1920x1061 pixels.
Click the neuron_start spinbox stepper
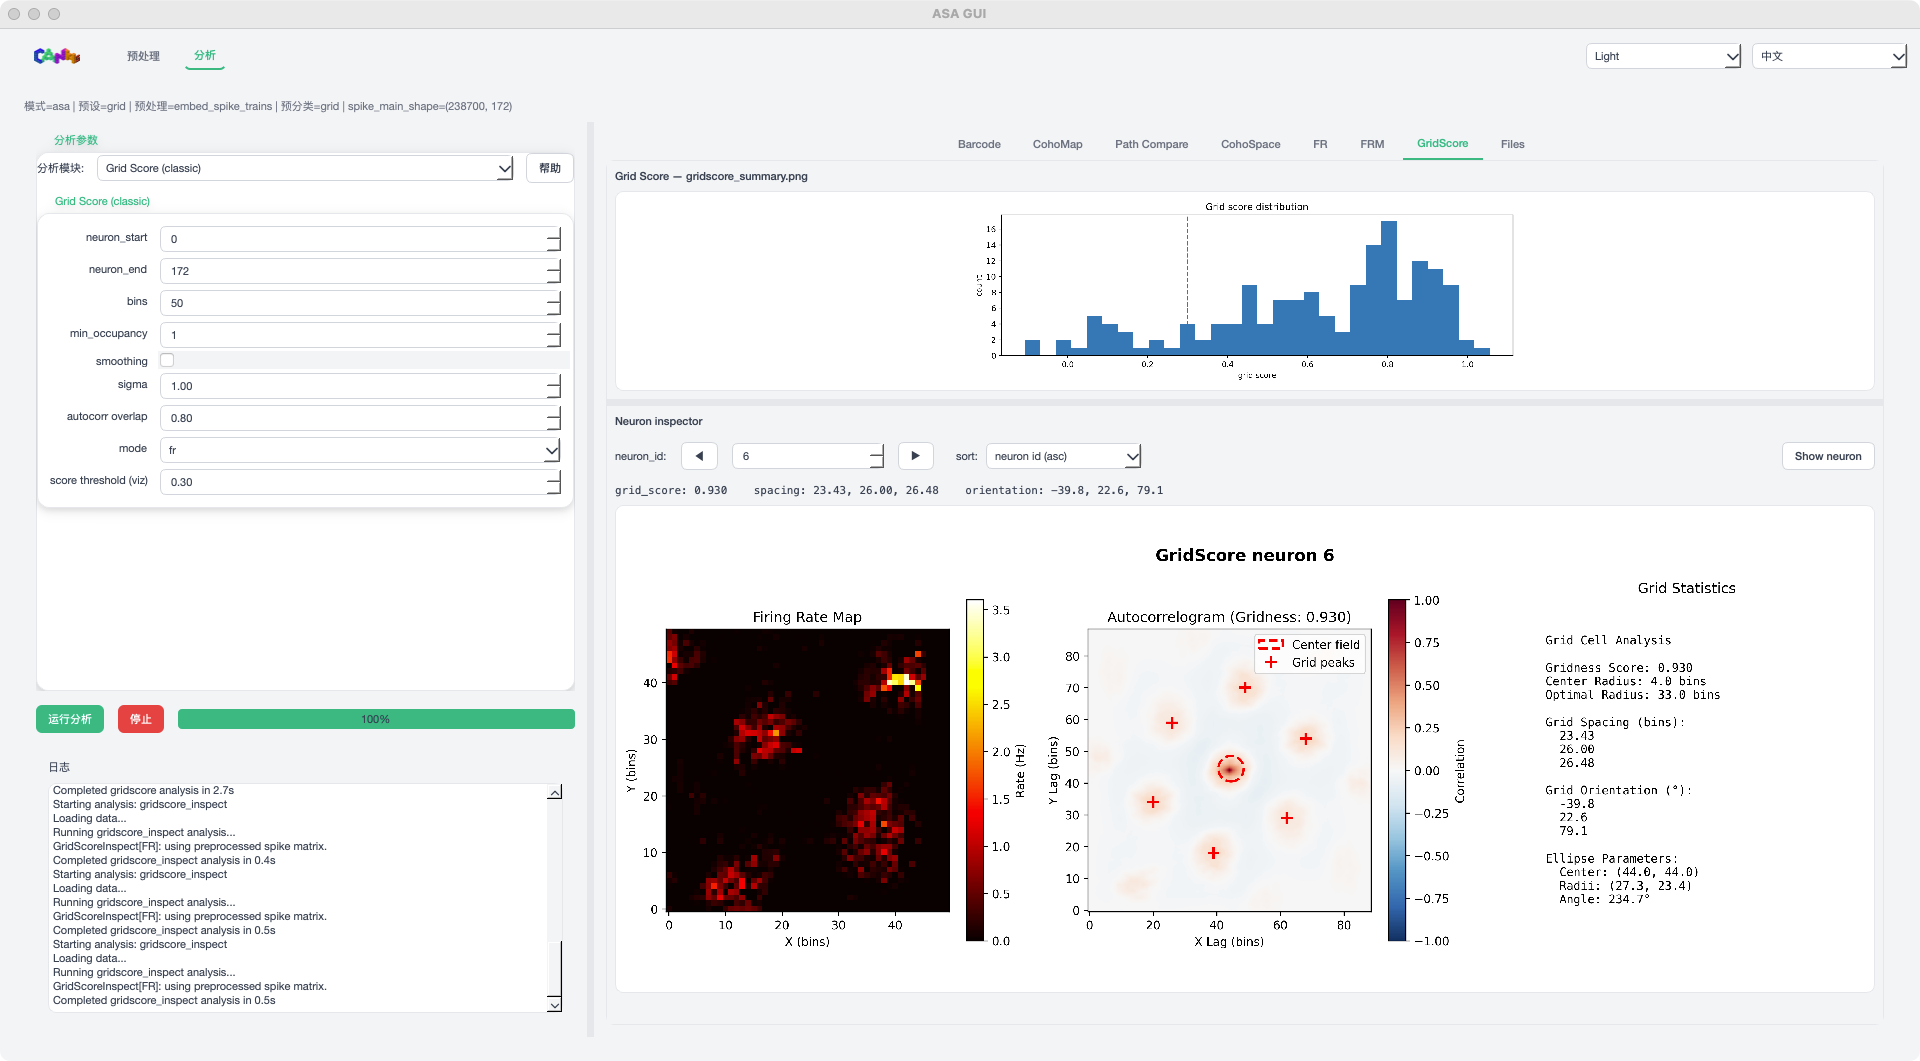(x=553, y=239)
